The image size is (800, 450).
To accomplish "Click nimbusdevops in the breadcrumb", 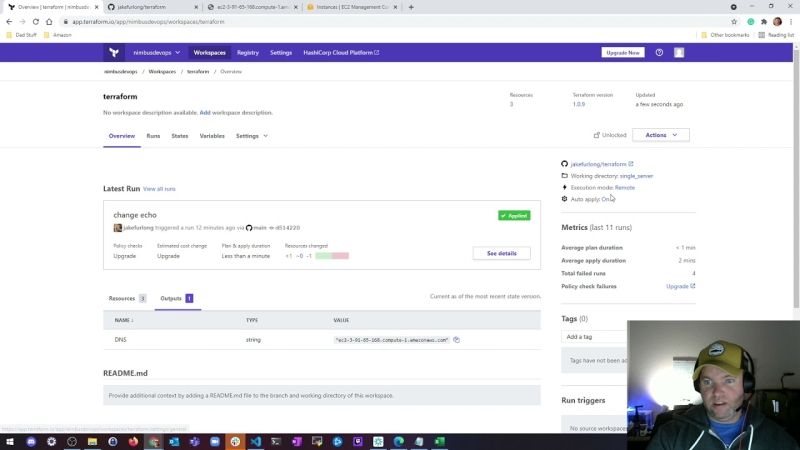I will 120,71.
